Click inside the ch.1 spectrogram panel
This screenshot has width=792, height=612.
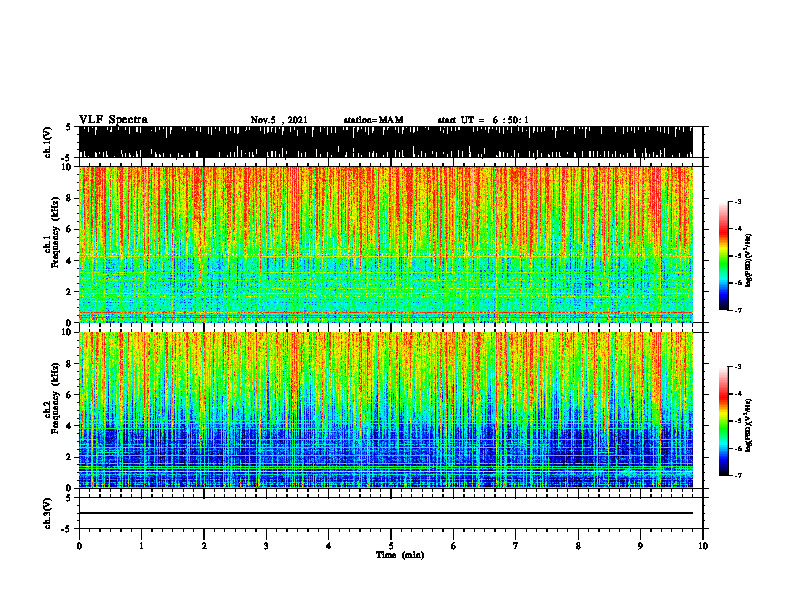click(385, 244)
